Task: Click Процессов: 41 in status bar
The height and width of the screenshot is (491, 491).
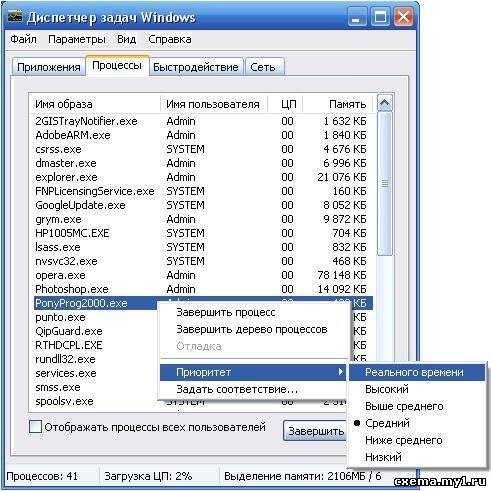Action: tap(42, 476)
